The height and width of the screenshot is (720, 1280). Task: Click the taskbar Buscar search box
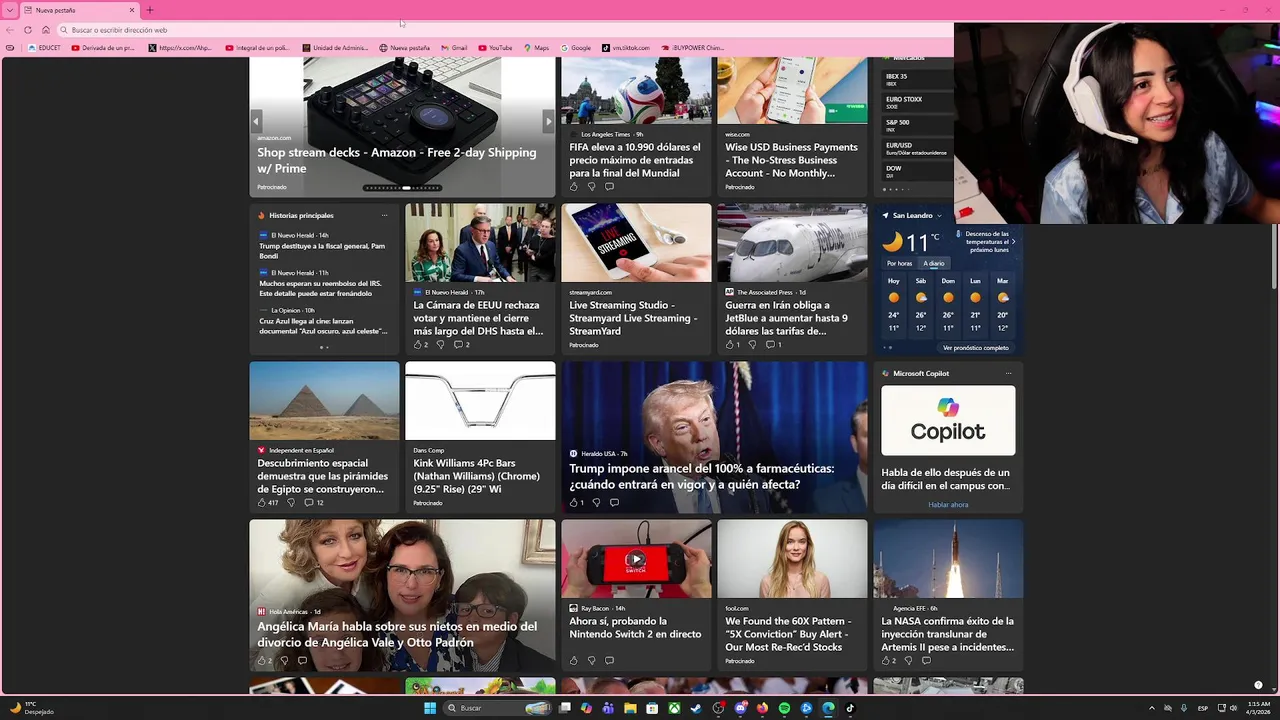pyautogui.click(x=498, y=708)
